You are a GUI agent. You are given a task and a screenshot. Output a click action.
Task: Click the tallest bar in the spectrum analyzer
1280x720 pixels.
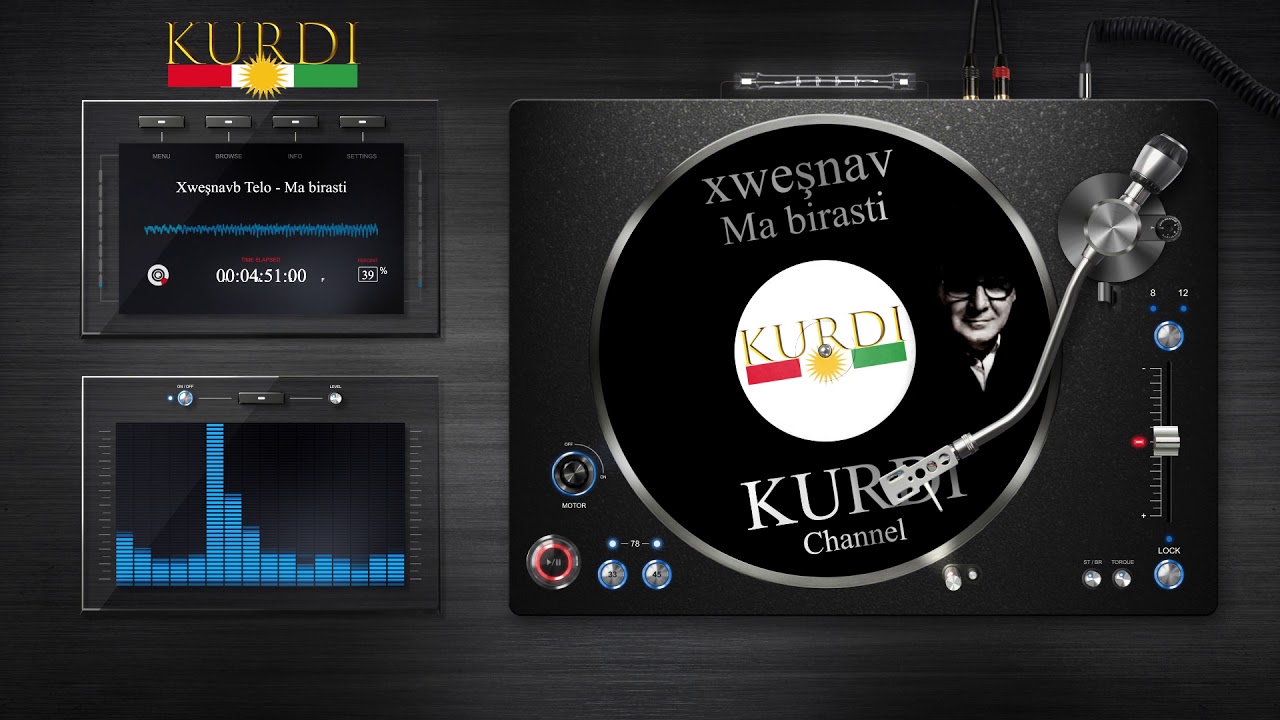[215, 504]
